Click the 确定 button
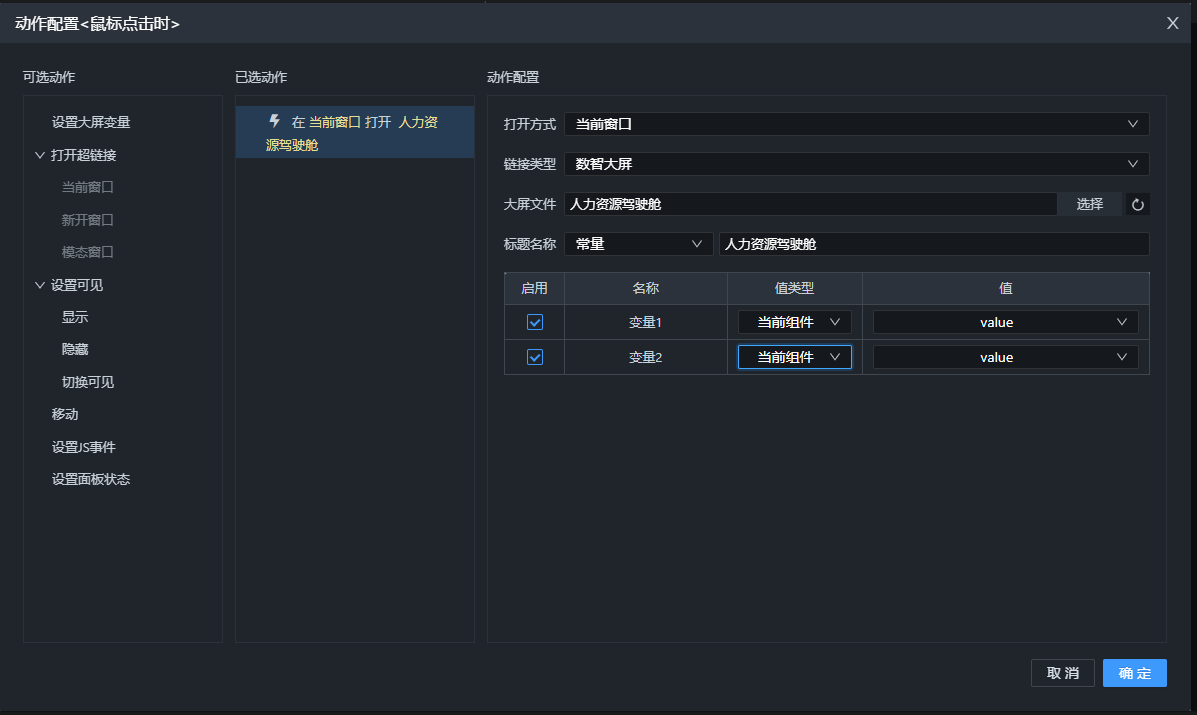The height and width of the screenshot is (715, 1197). 1134,673
